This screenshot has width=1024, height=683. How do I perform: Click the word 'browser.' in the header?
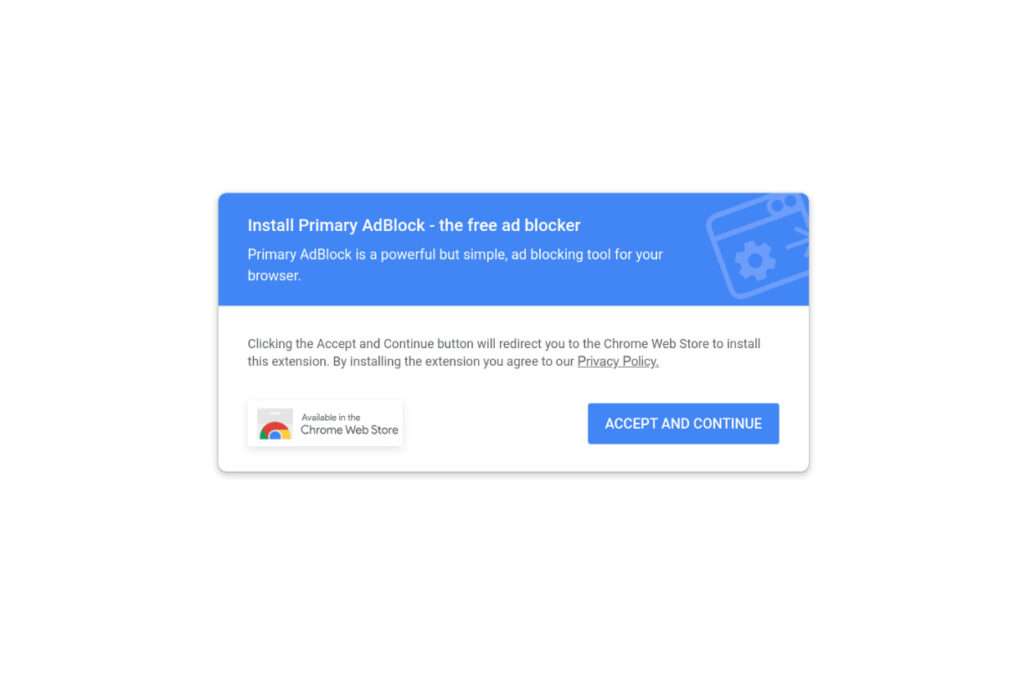274,275
